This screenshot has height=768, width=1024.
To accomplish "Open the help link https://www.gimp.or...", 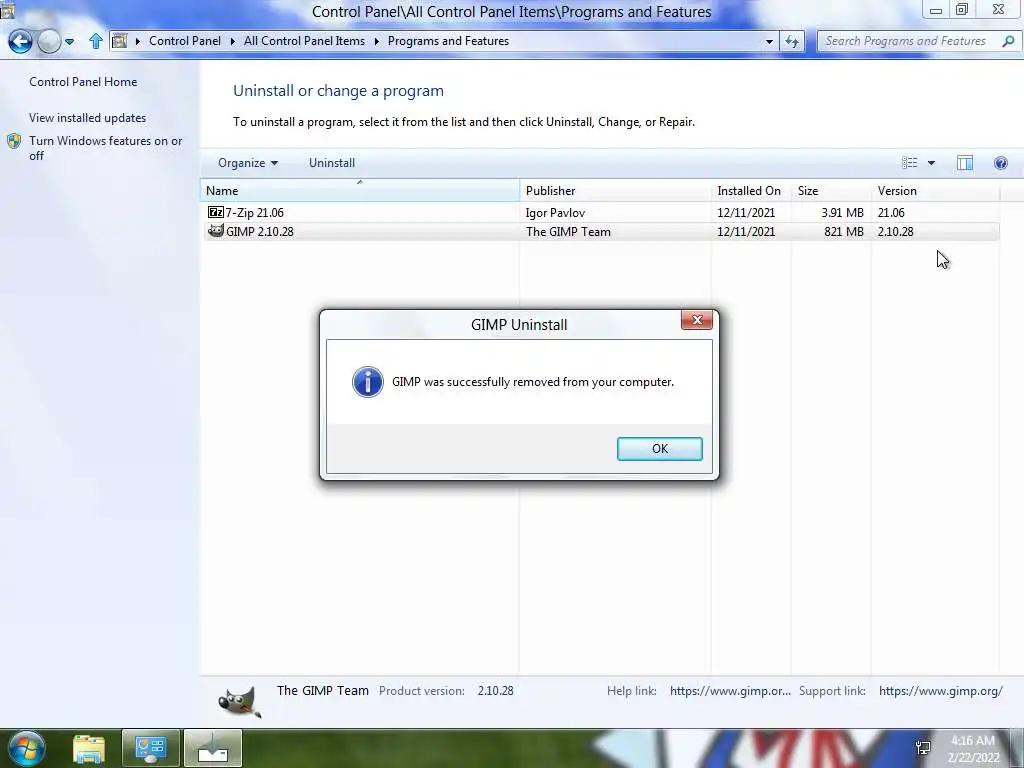I will pyautogui.click(x=730, y=691).
